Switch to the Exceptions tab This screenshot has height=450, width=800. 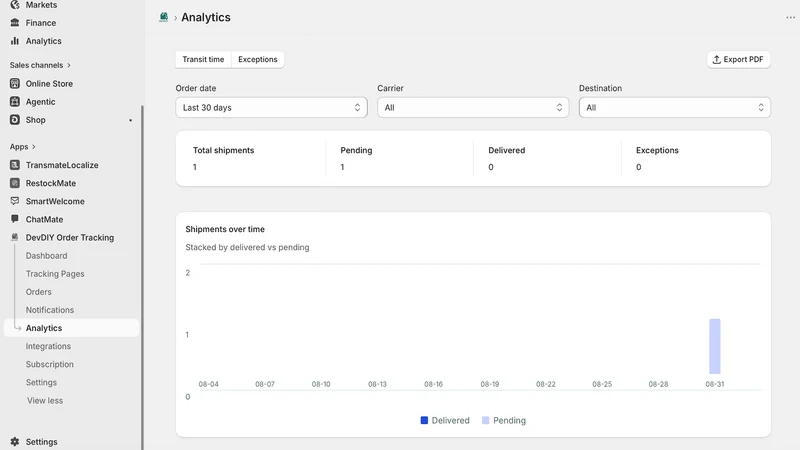pyautogui.click(x=258, y=59)
